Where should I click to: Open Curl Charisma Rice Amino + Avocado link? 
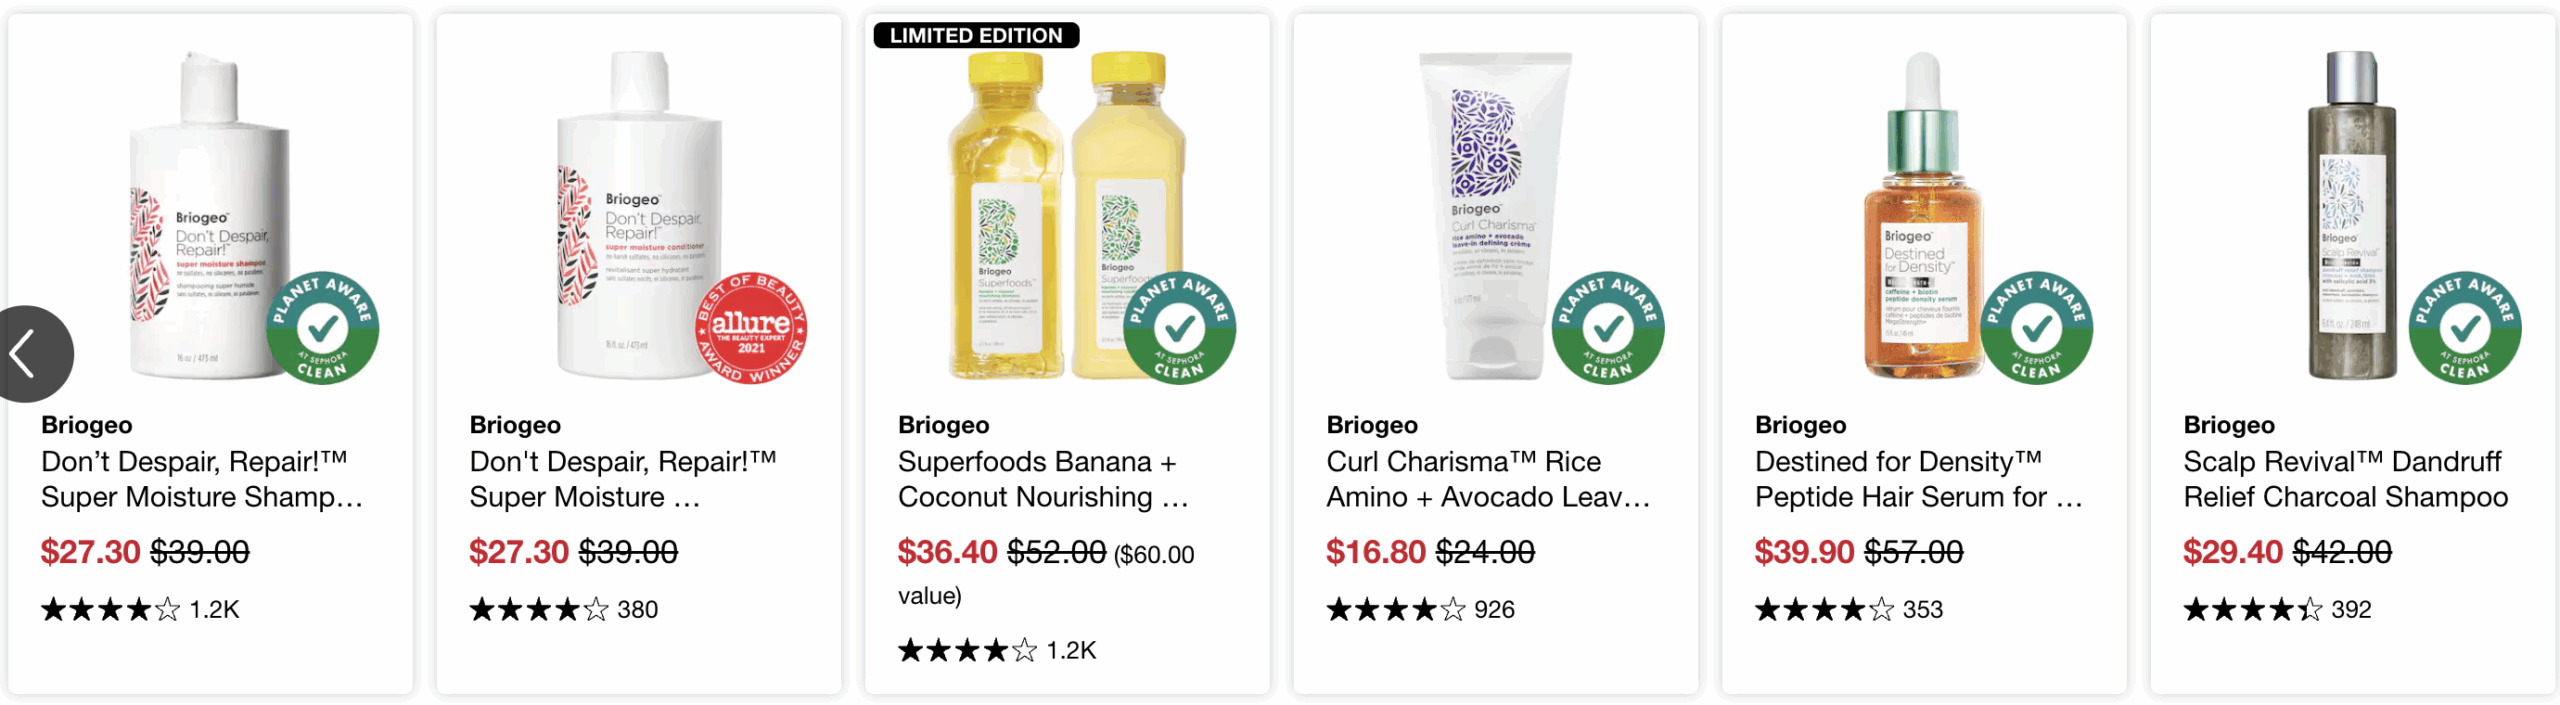[1487, 479]
